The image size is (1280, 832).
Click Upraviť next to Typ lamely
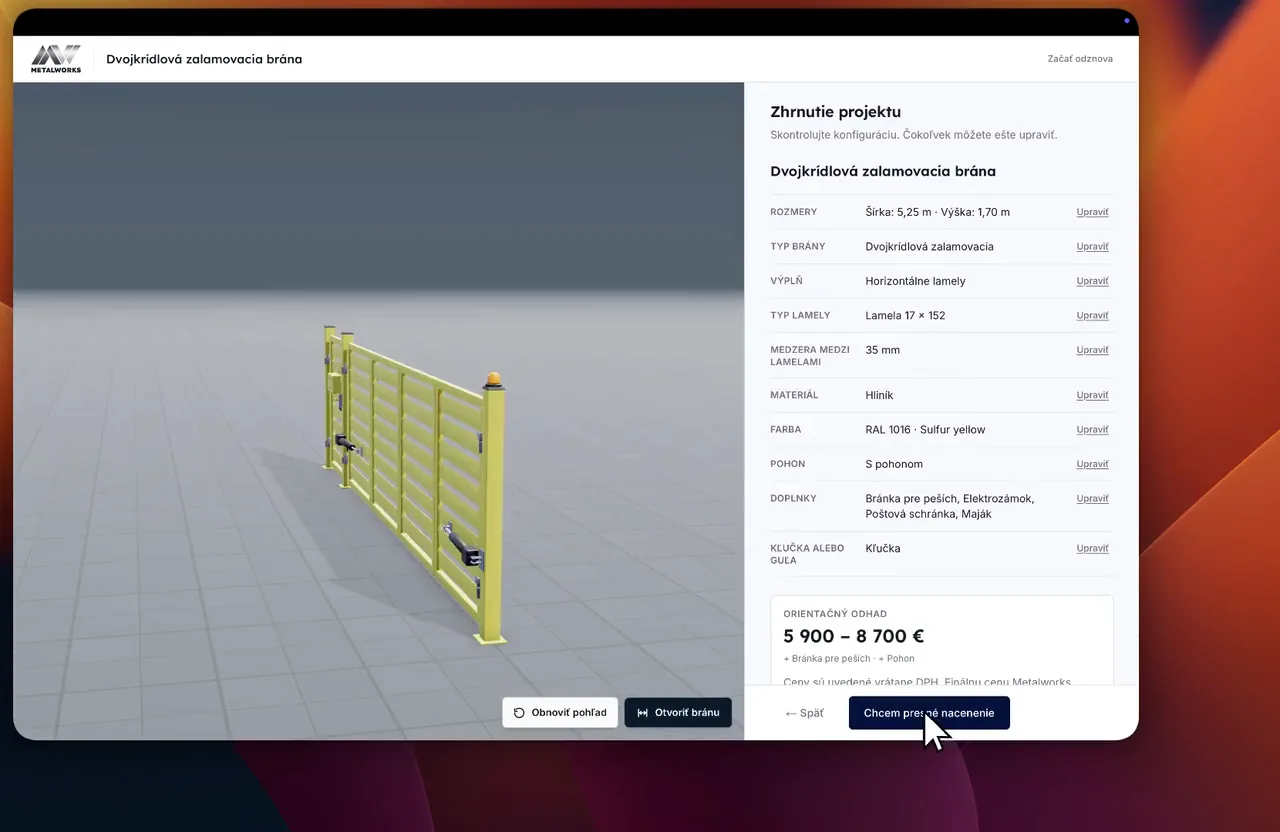click(x=1092, y=316)
